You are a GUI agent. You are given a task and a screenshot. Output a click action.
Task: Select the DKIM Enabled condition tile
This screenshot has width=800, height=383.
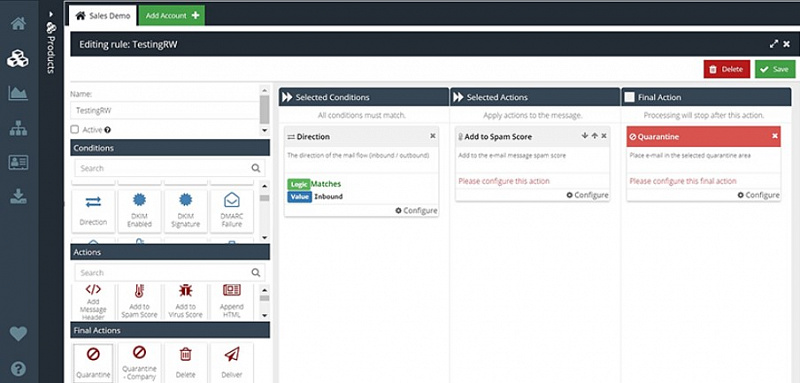click(x=139, y=211)
